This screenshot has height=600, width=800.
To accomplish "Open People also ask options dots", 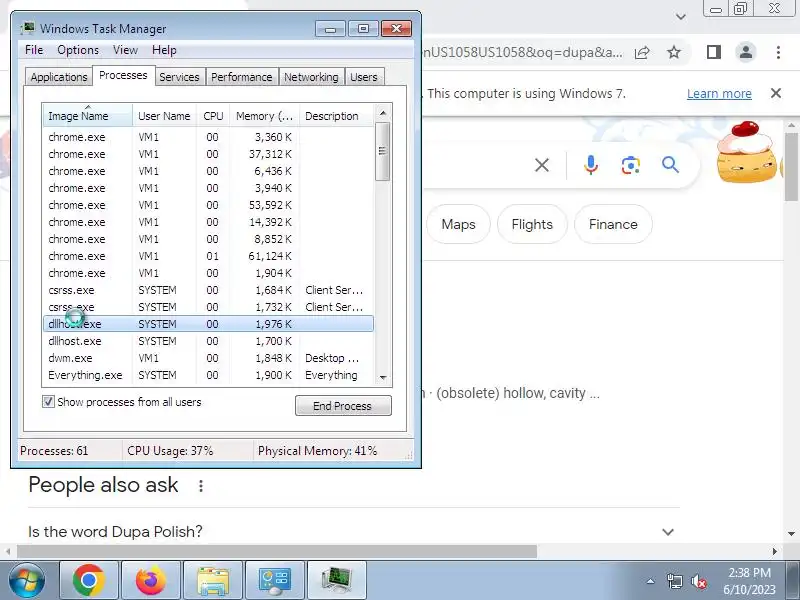I will (201, 486).
